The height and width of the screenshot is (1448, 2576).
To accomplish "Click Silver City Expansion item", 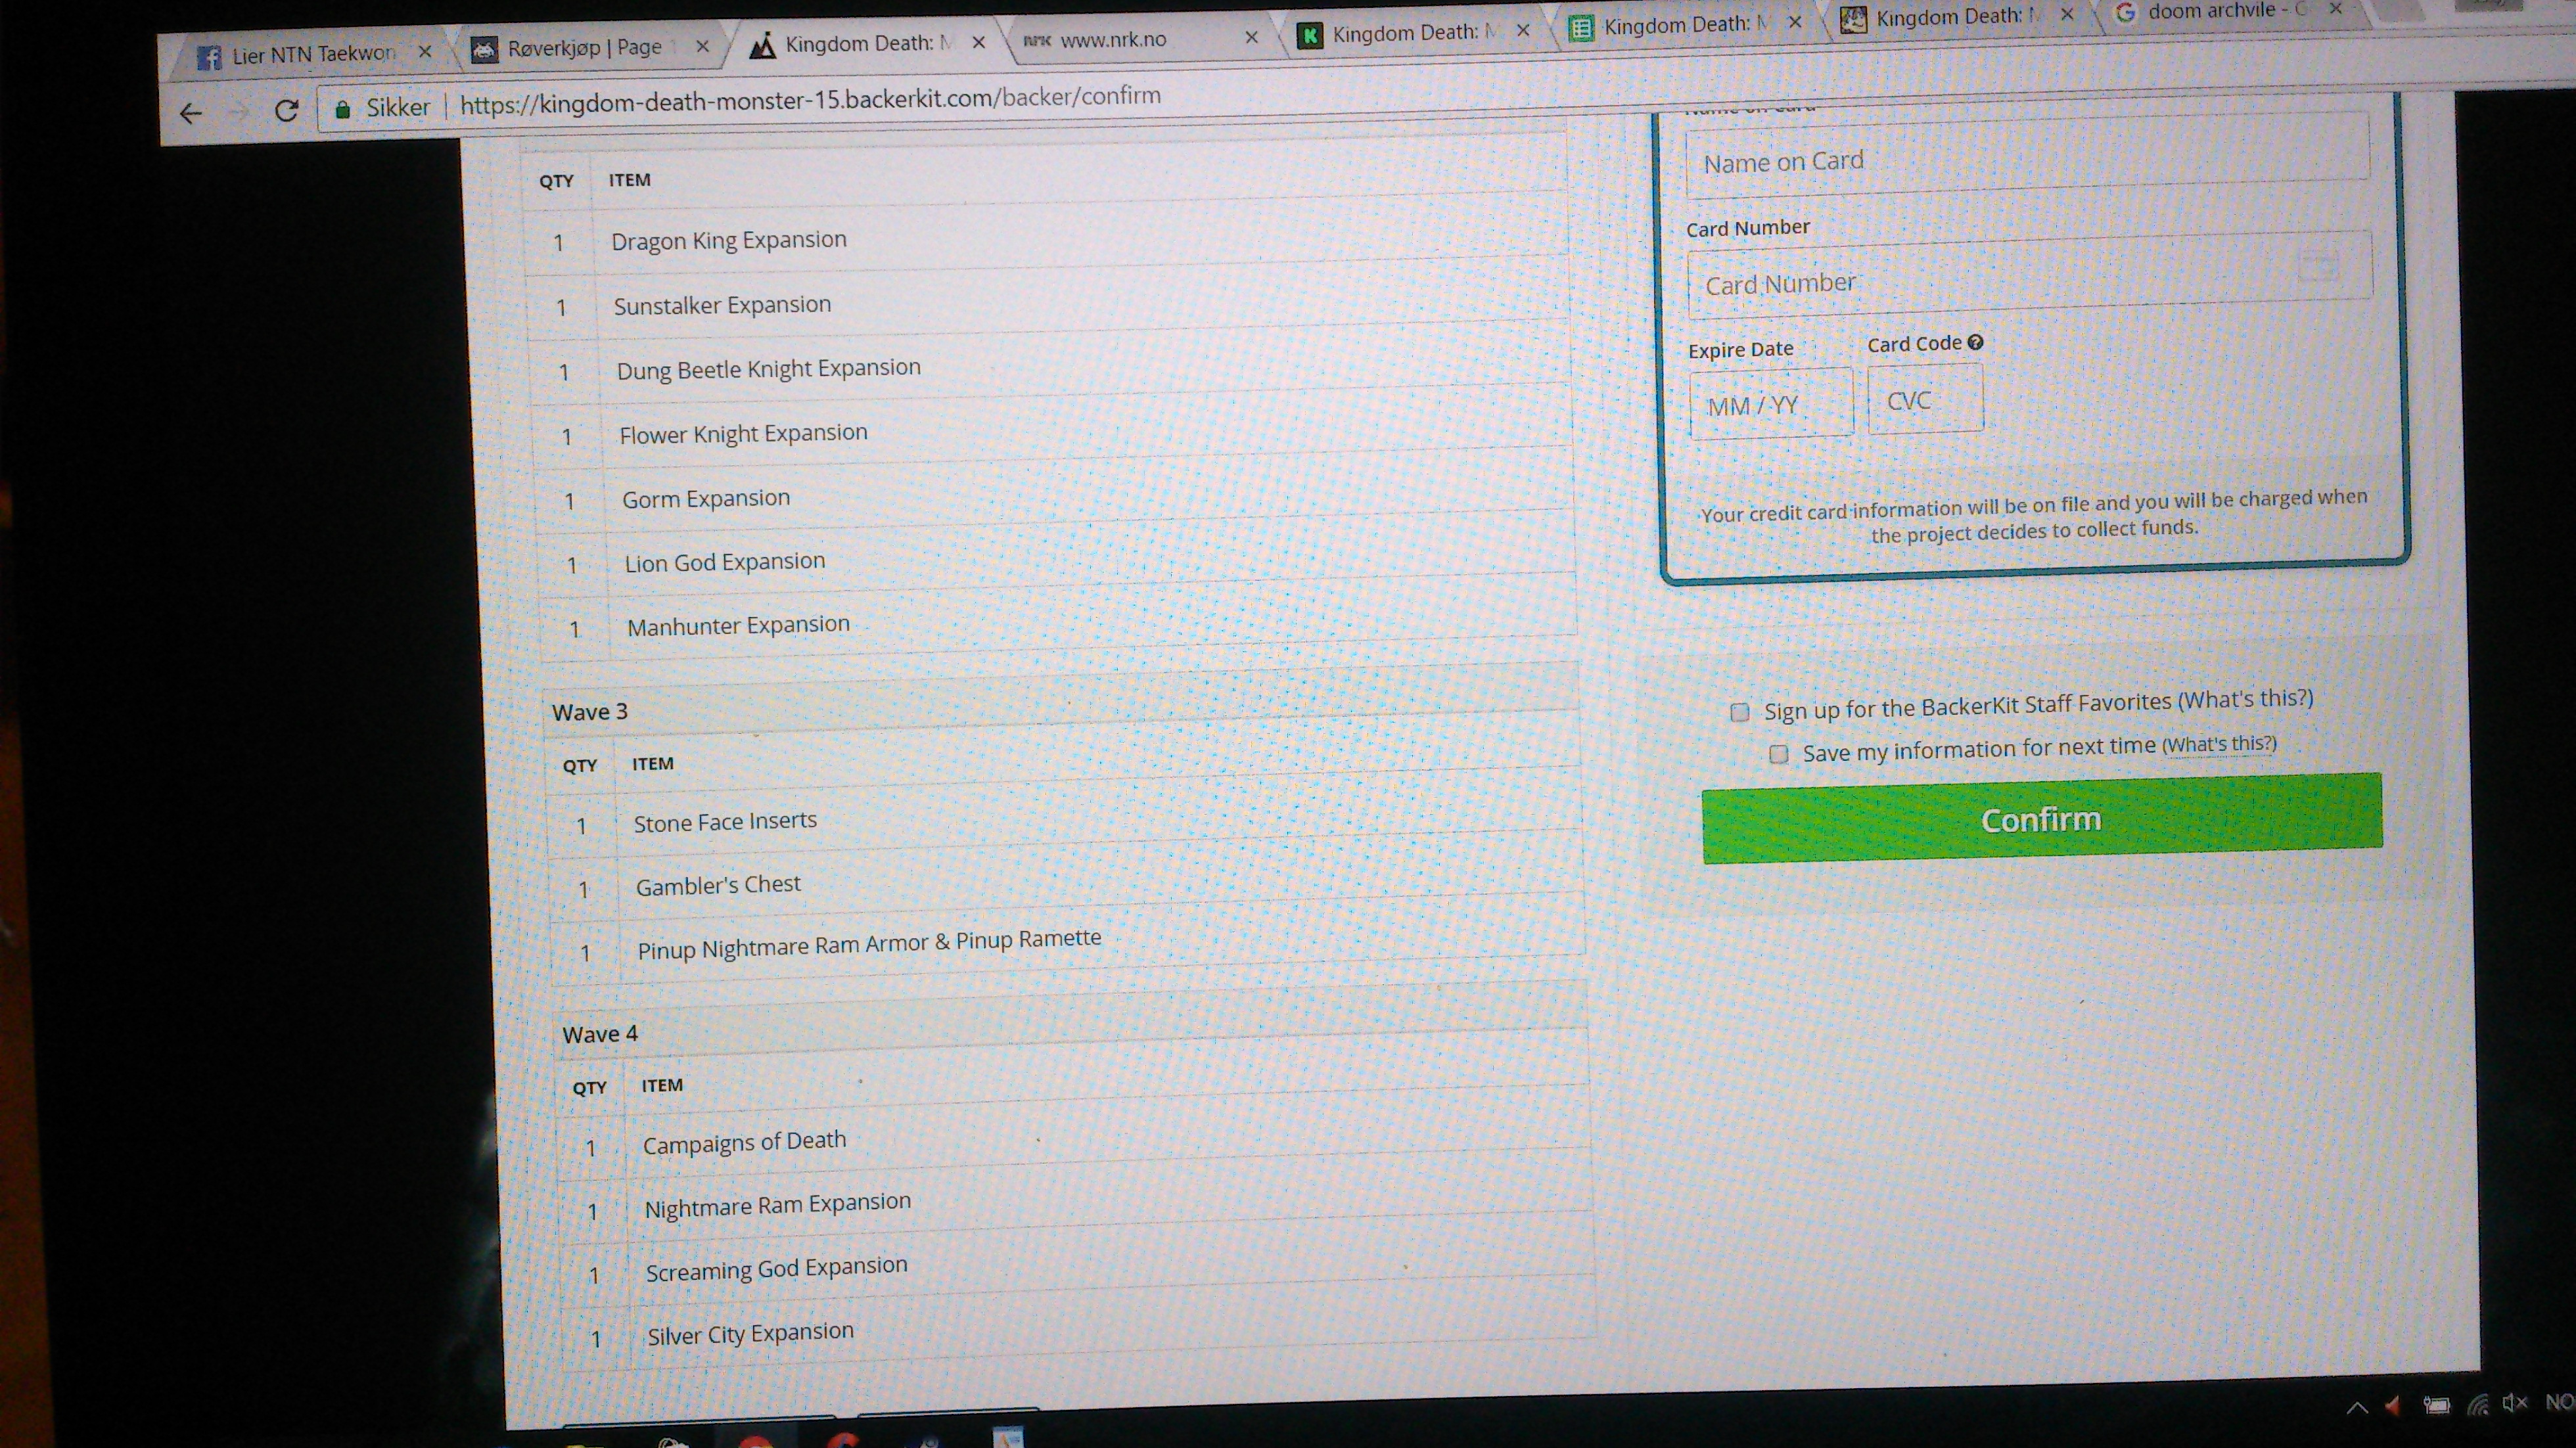I will pos(750,1334).
